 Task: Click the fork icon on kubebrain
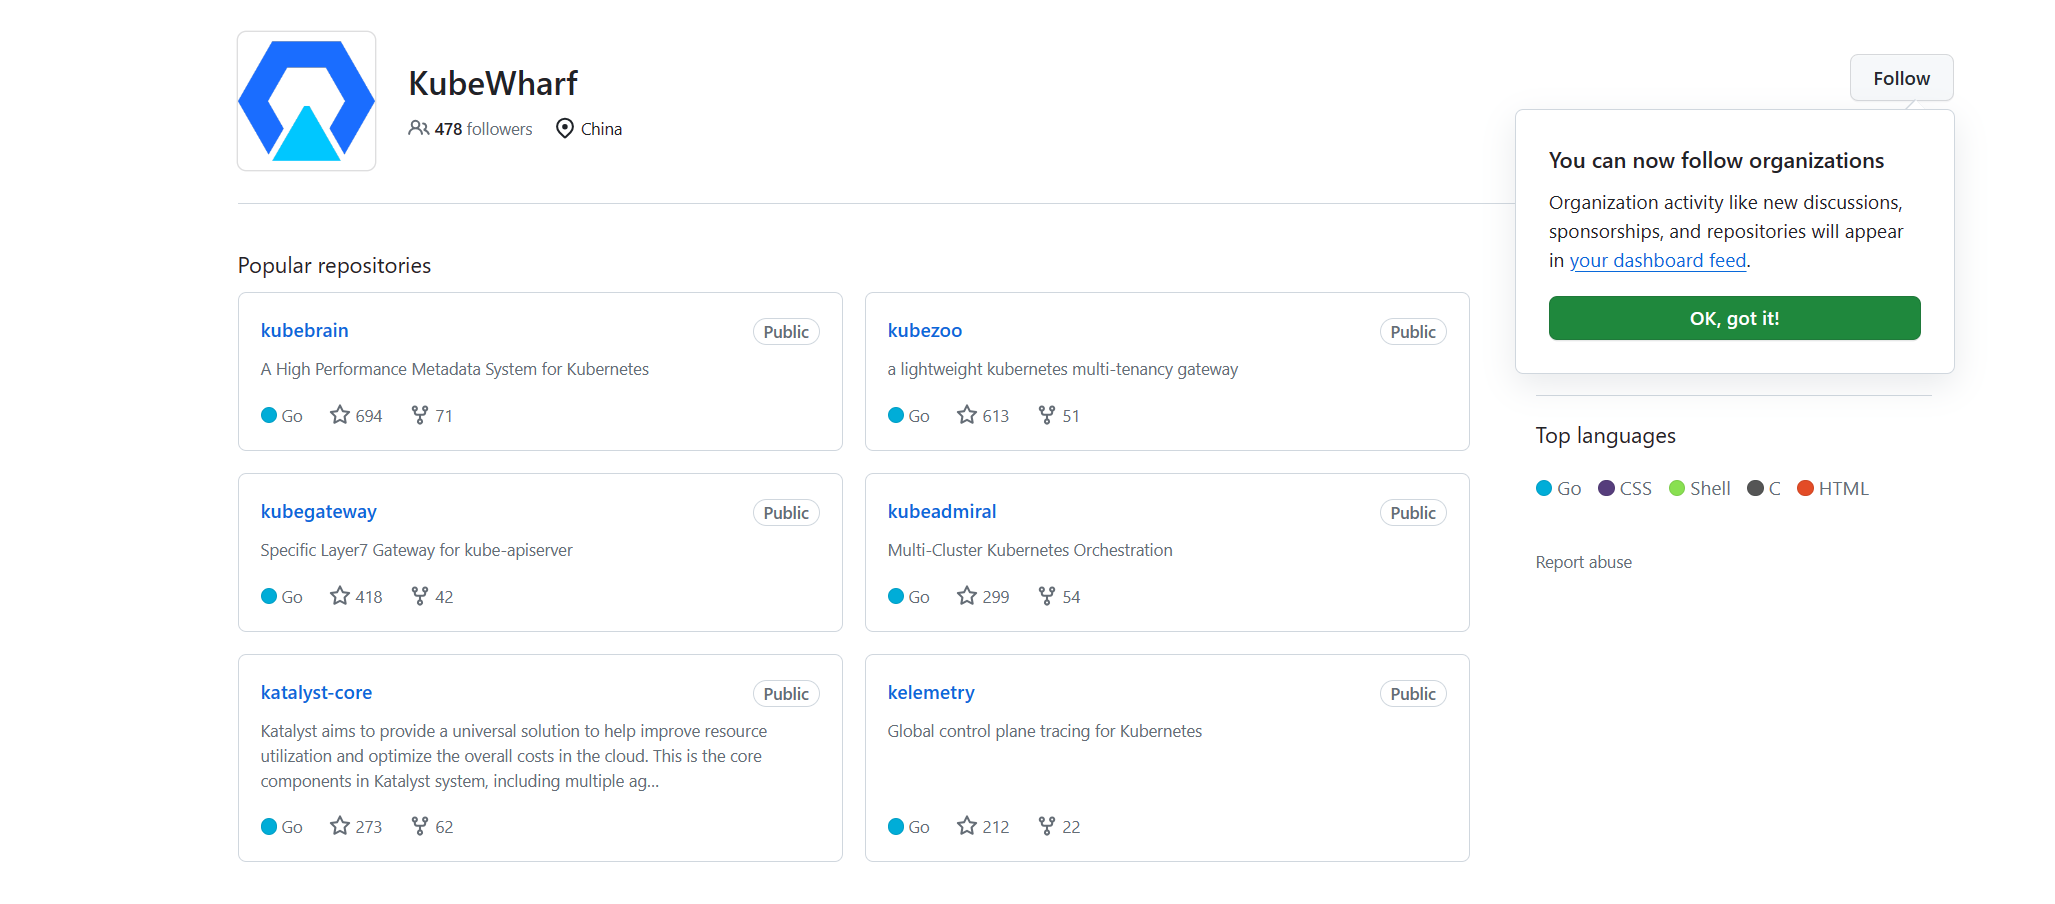coord(420,415)
